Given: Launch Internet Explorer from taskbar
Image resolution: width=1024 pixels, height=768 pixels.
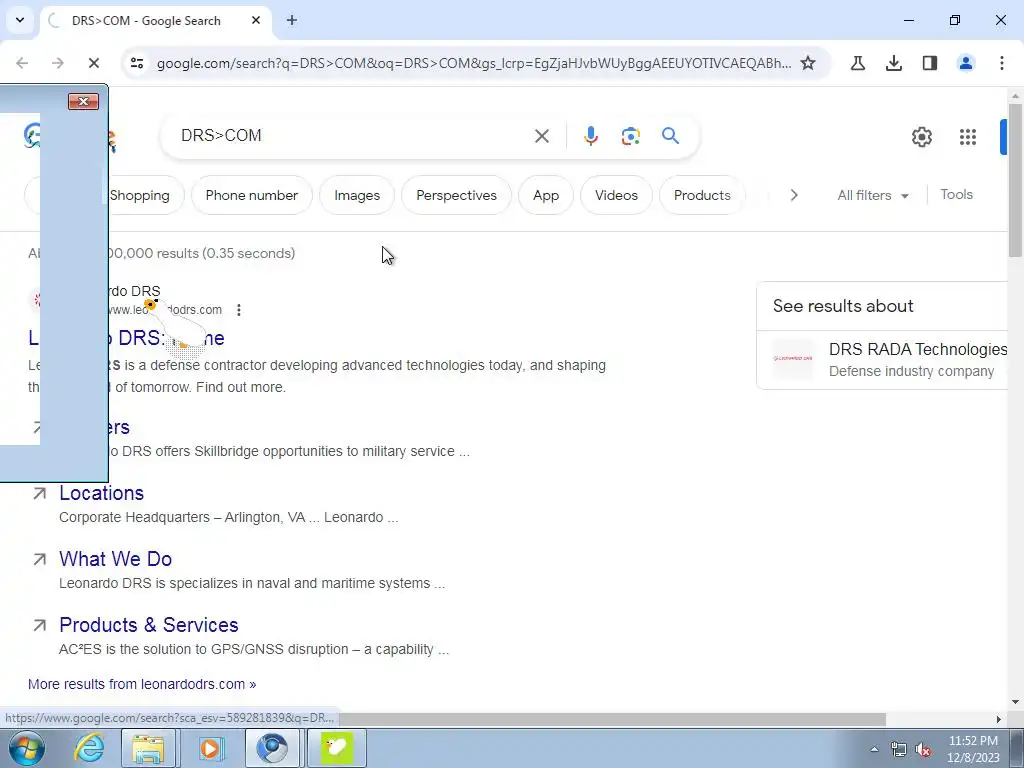Looking at the screenshot, I should (89, 748).
